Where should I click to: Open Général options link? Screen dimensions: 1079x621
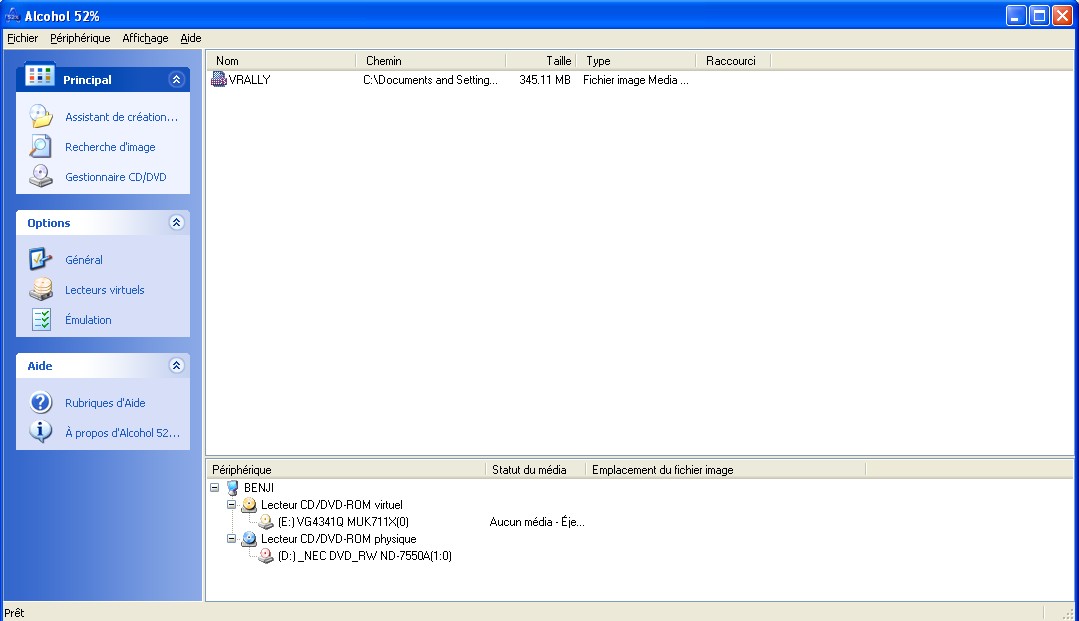point(84,260)
